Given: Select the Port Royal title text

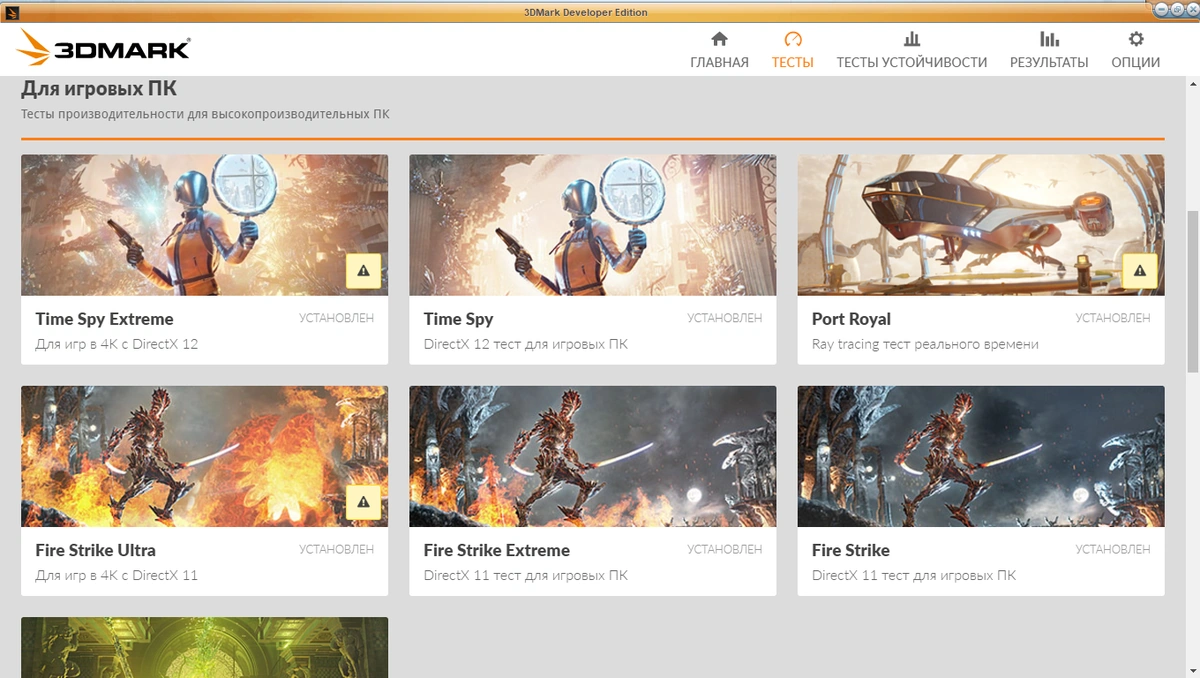Looking at the screenshot, I should click(851, 319).
